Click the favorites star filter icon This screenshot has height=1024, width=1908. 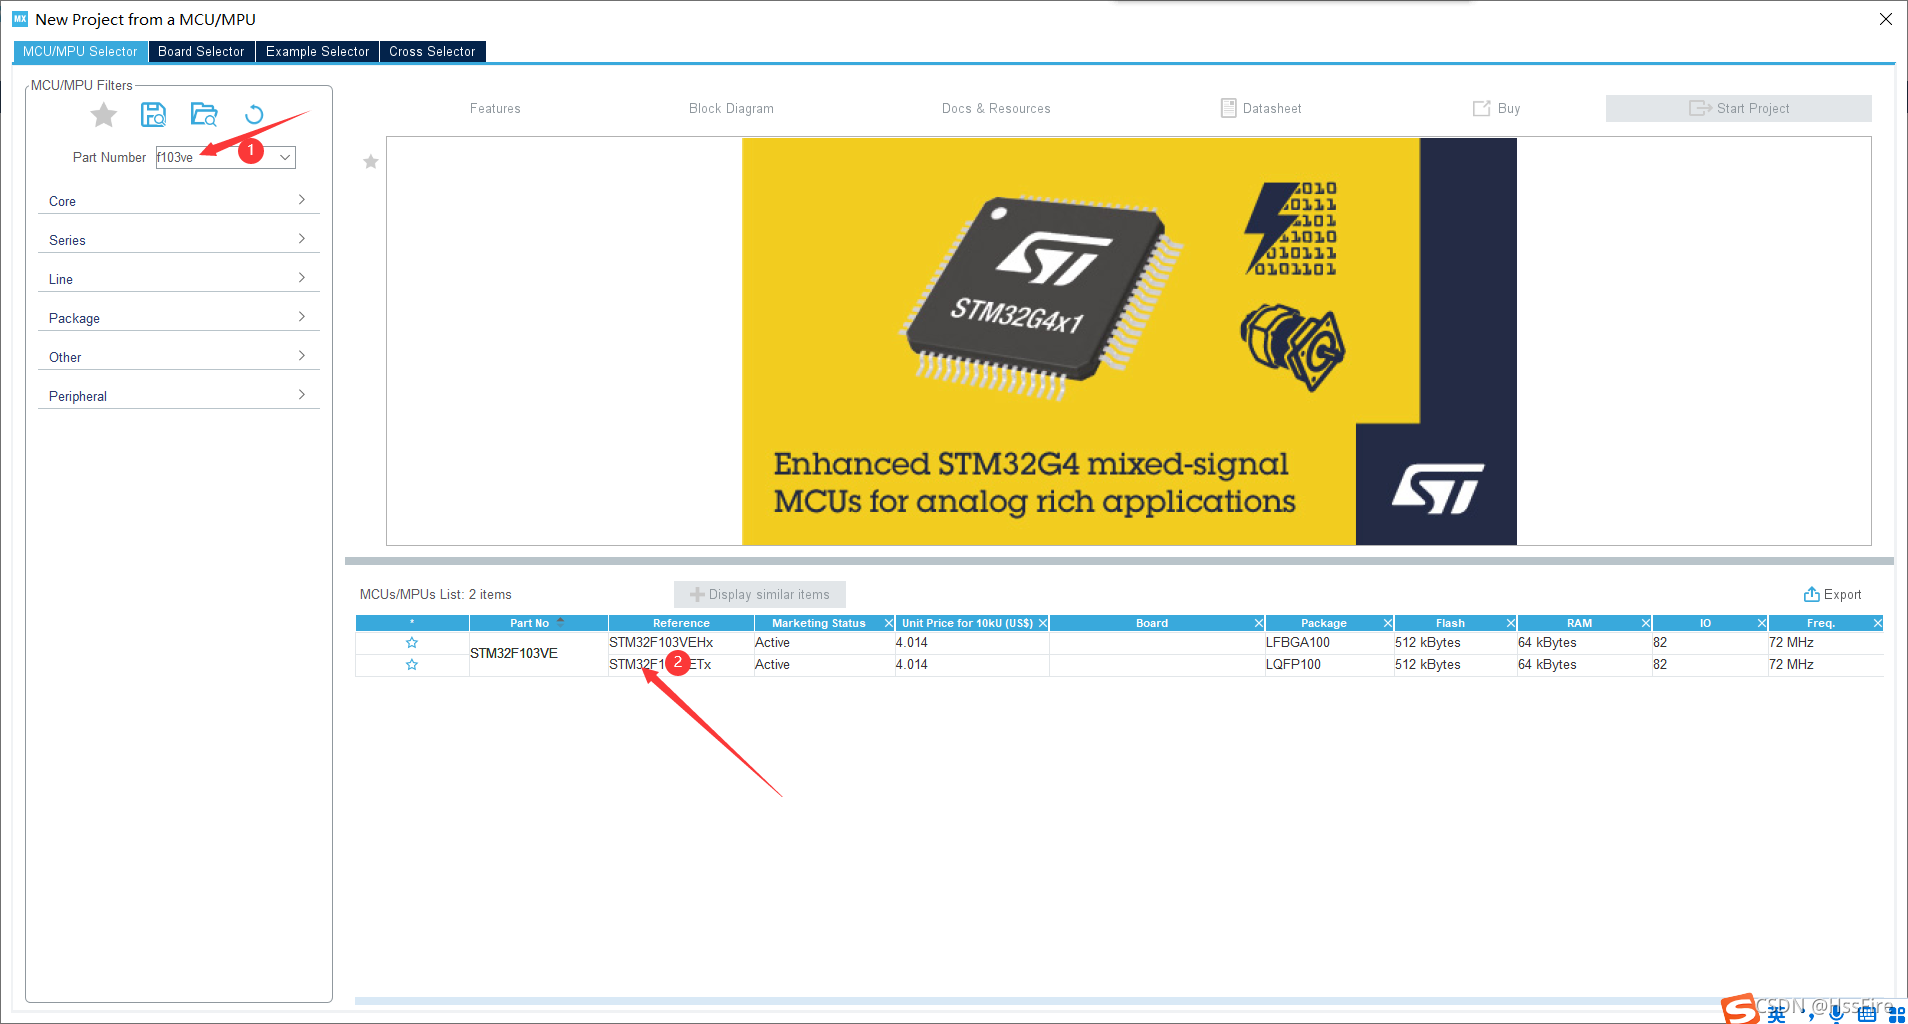[x=103, y=115]
